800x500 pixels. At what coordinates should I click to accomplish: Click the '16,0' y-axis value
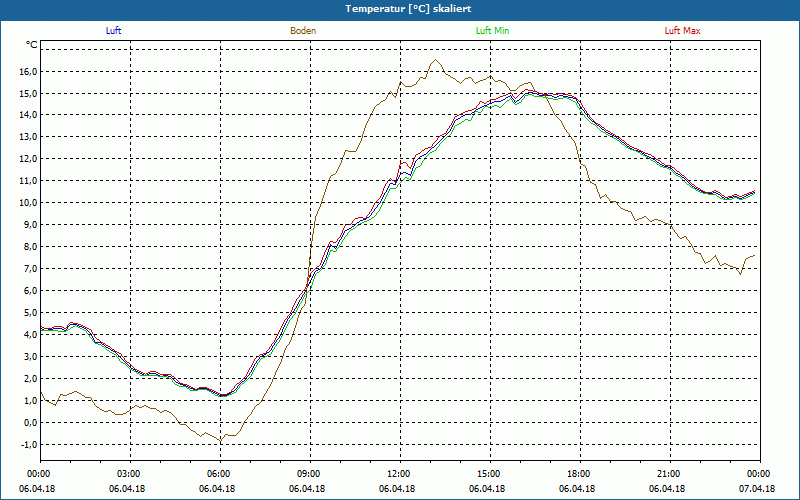(x=29, y=71)
